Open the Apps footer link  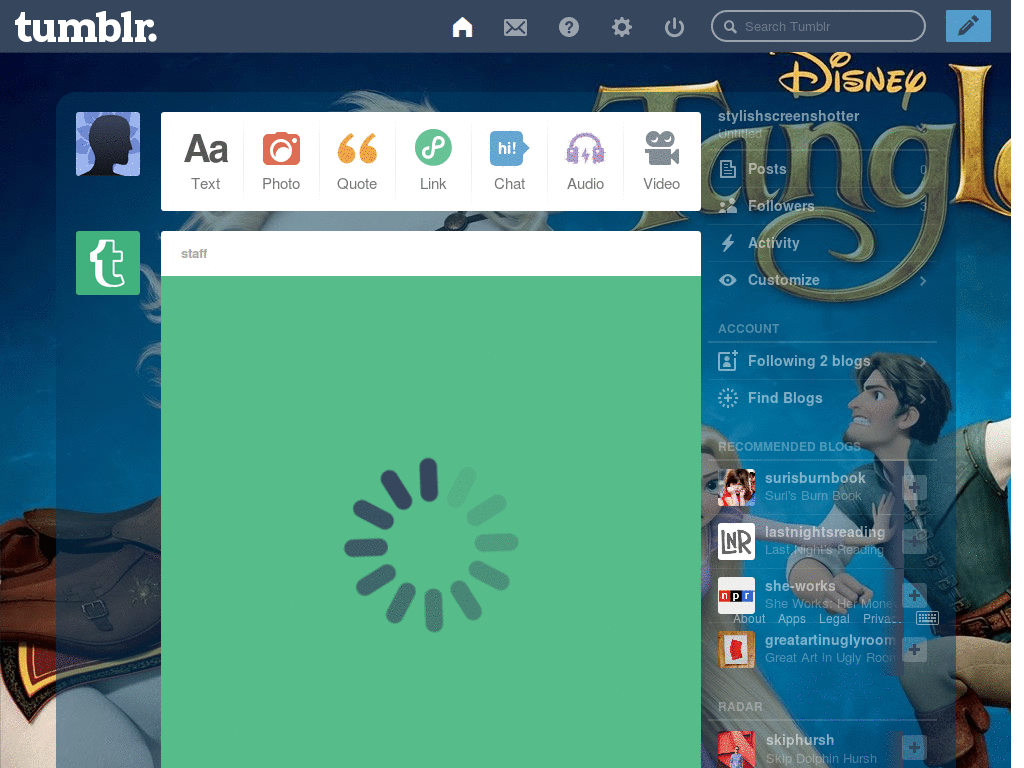792,619
